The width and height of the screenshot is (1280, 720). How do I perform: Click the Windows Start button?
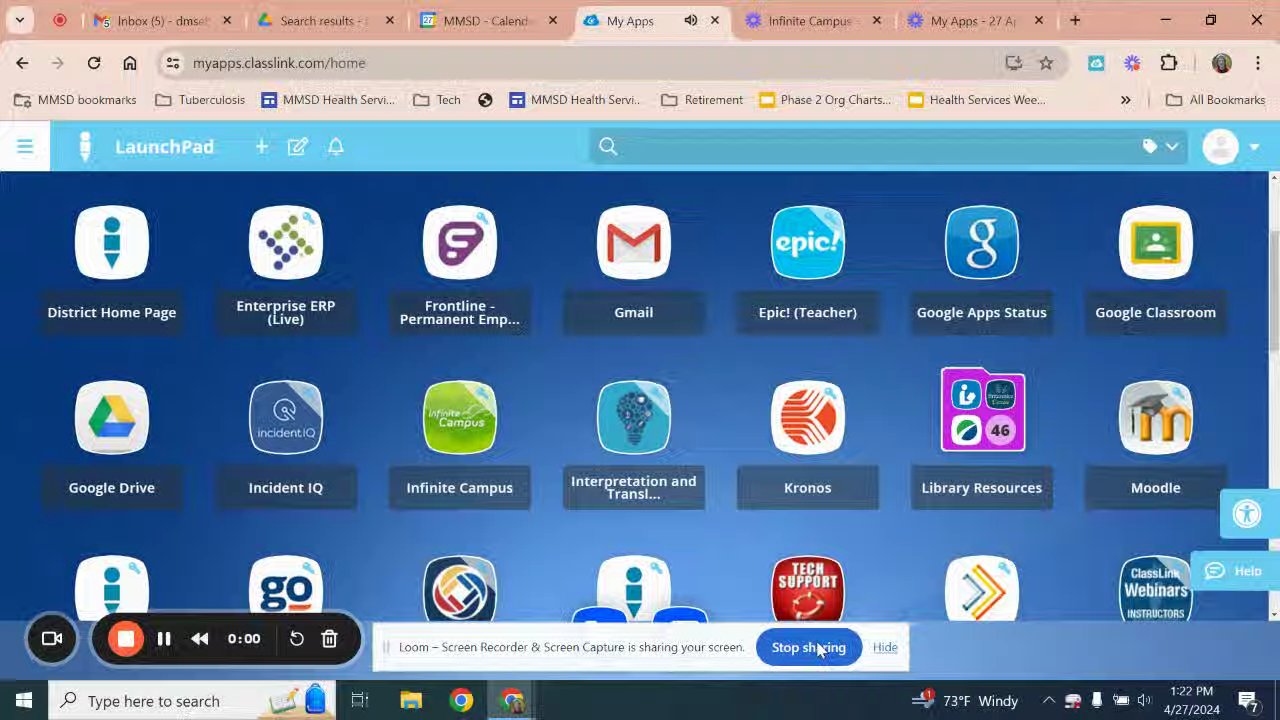[x=24, y=701]
